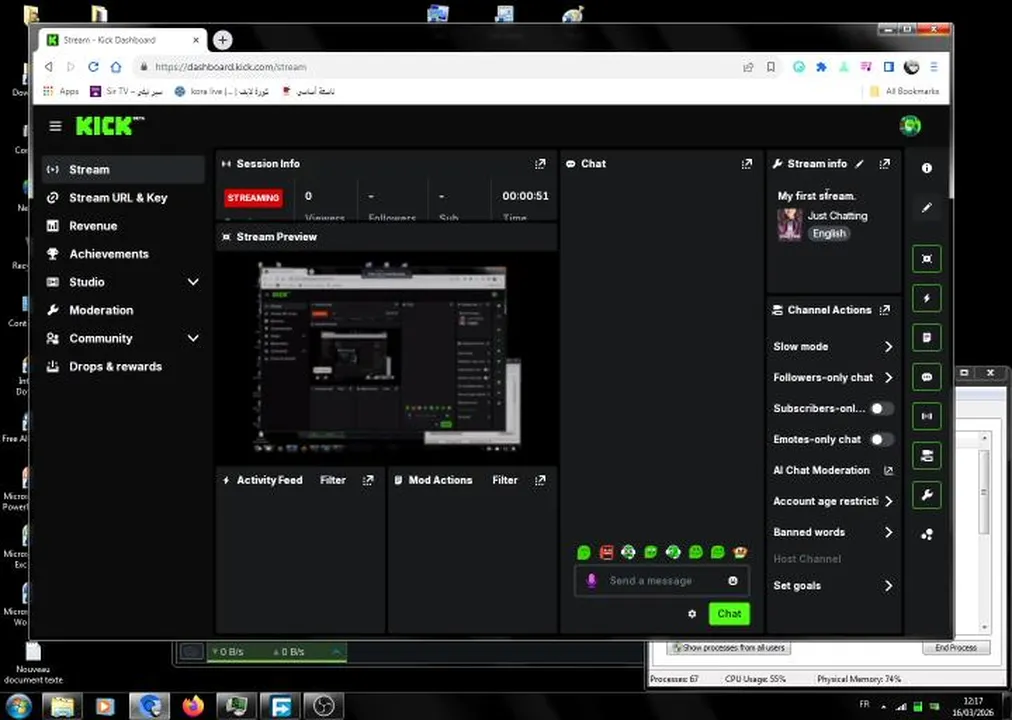
Task: Click the pencil icon in the right toolbar
Action: 927,208
